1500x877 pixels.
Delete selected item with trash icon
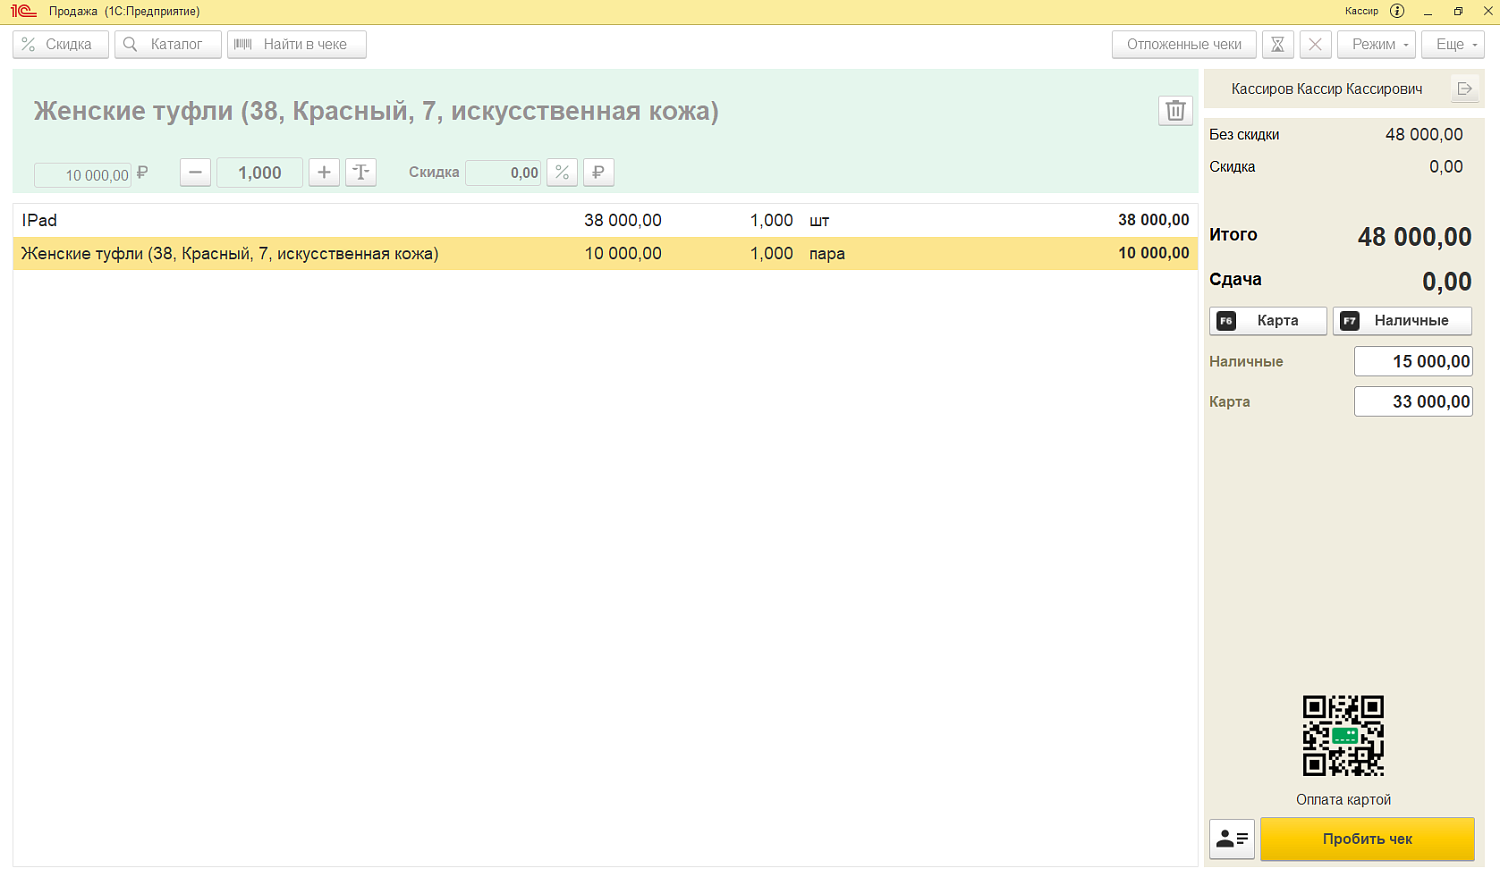click(1175, 111)
